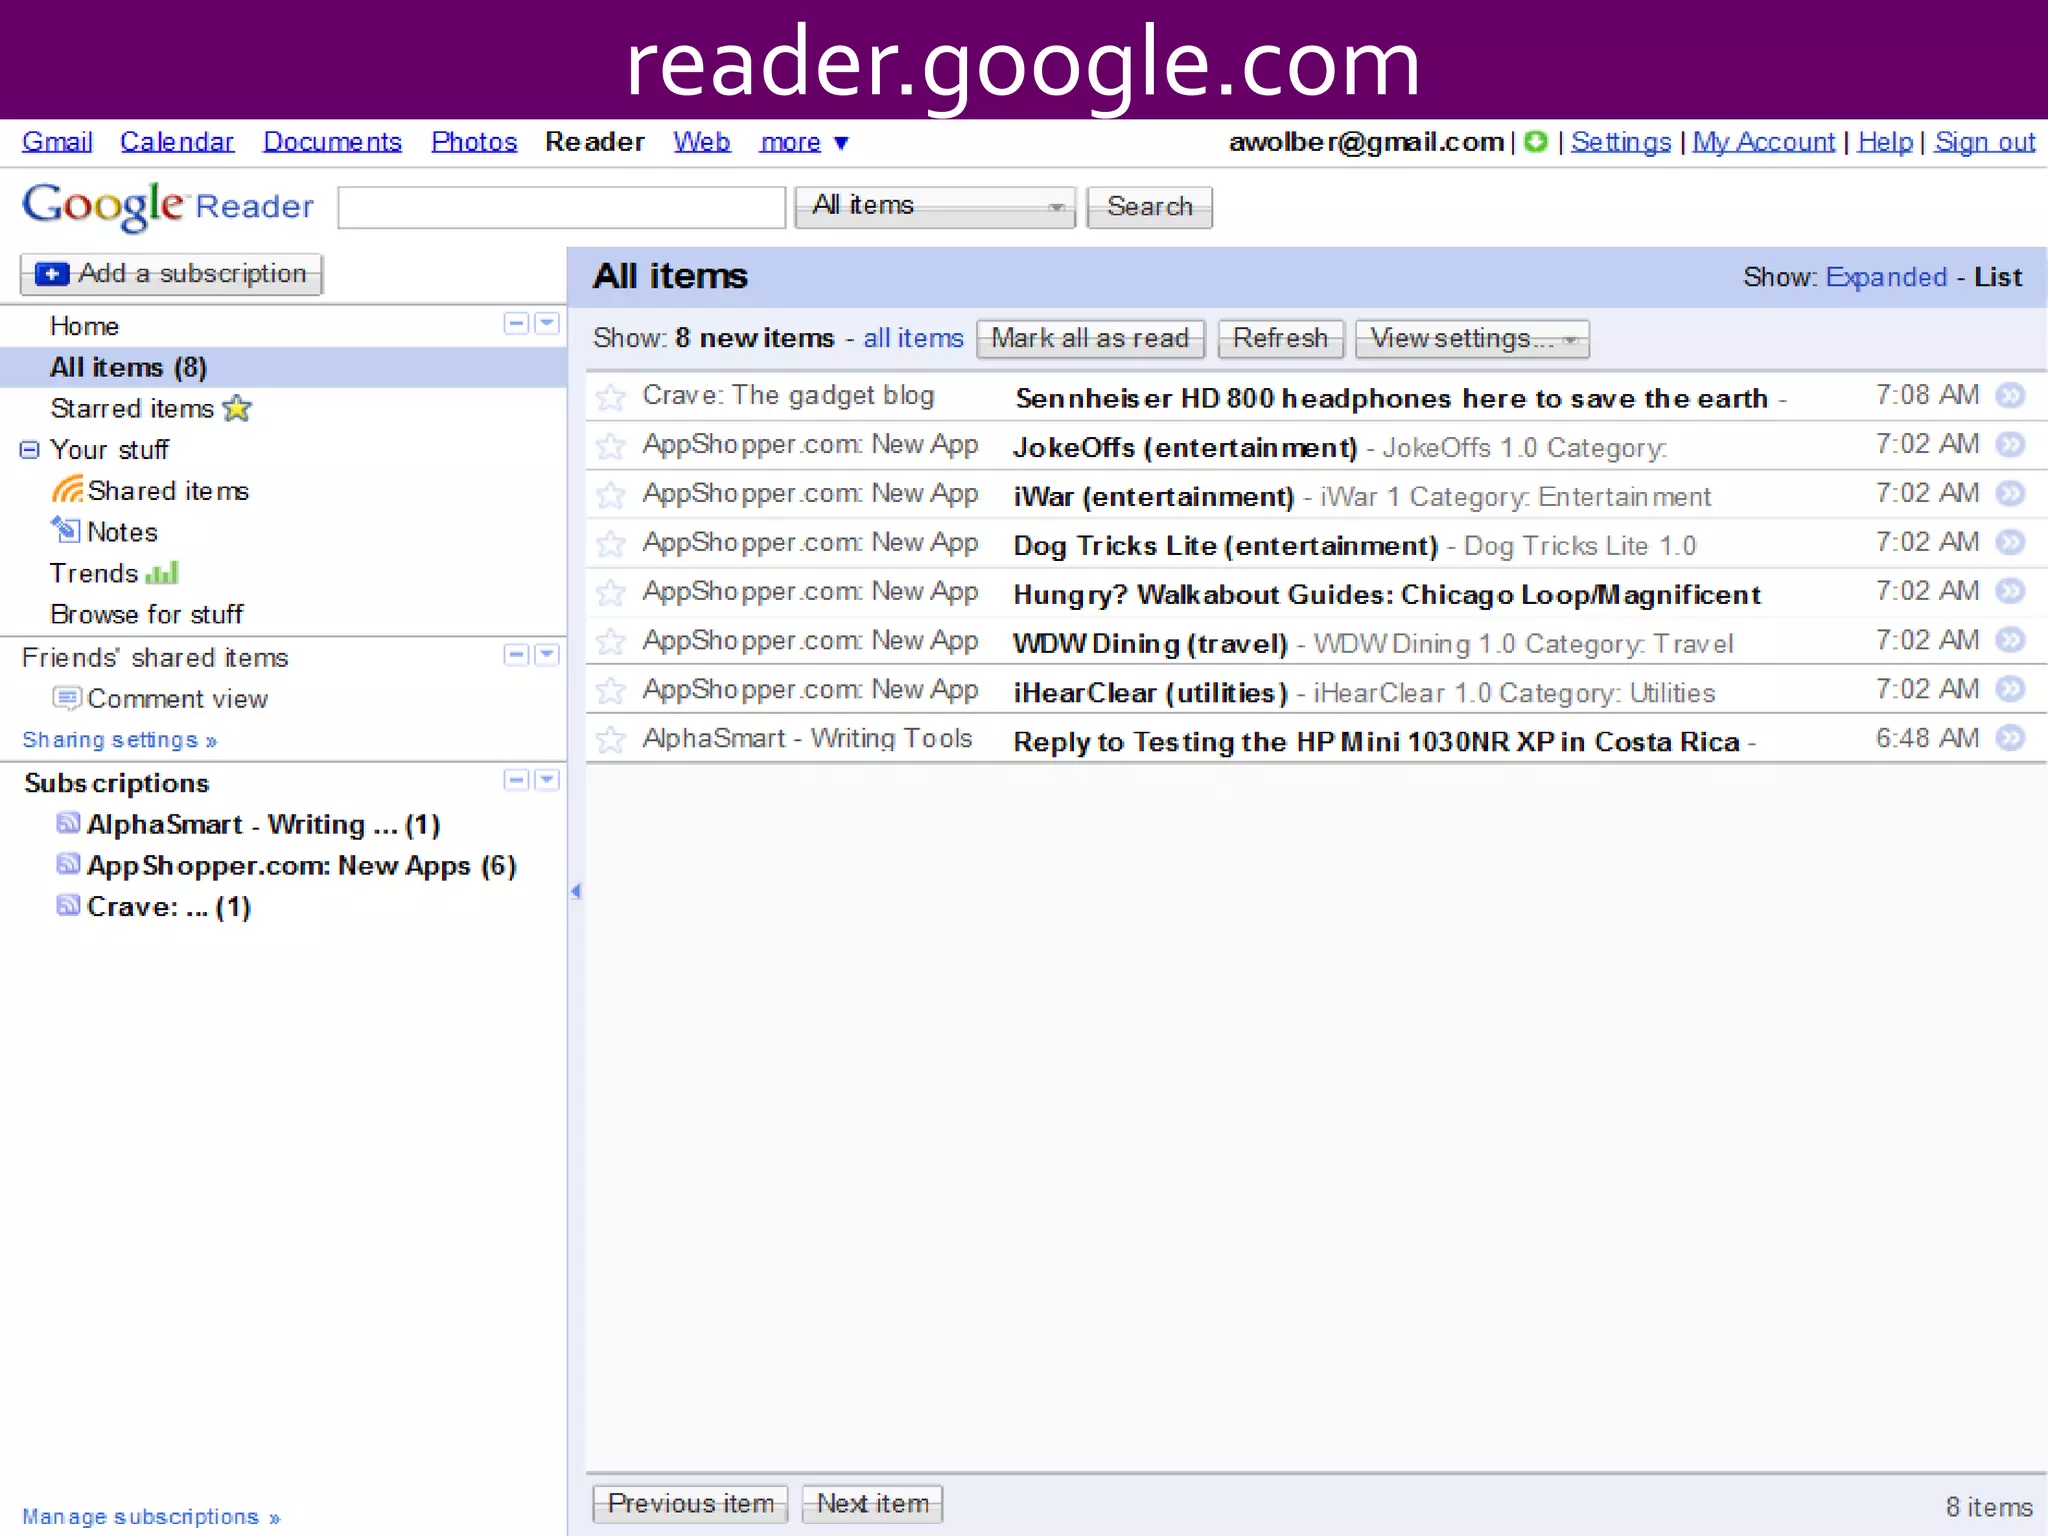Open the View settings dropdown
This screenshot has width=2048, height=1536.
click(1471, 339)
